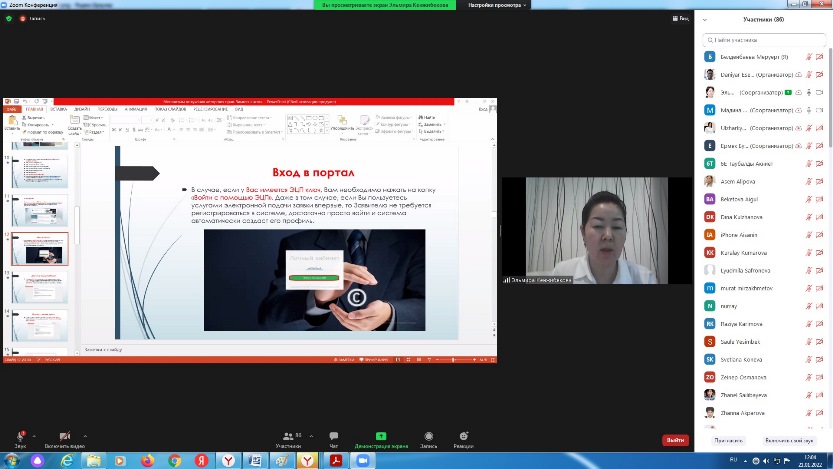The height and width of the screenshot is (469, 833).
Task: Open the Чат chat icon
Action: pyautogui.click(x=334, y=436)
